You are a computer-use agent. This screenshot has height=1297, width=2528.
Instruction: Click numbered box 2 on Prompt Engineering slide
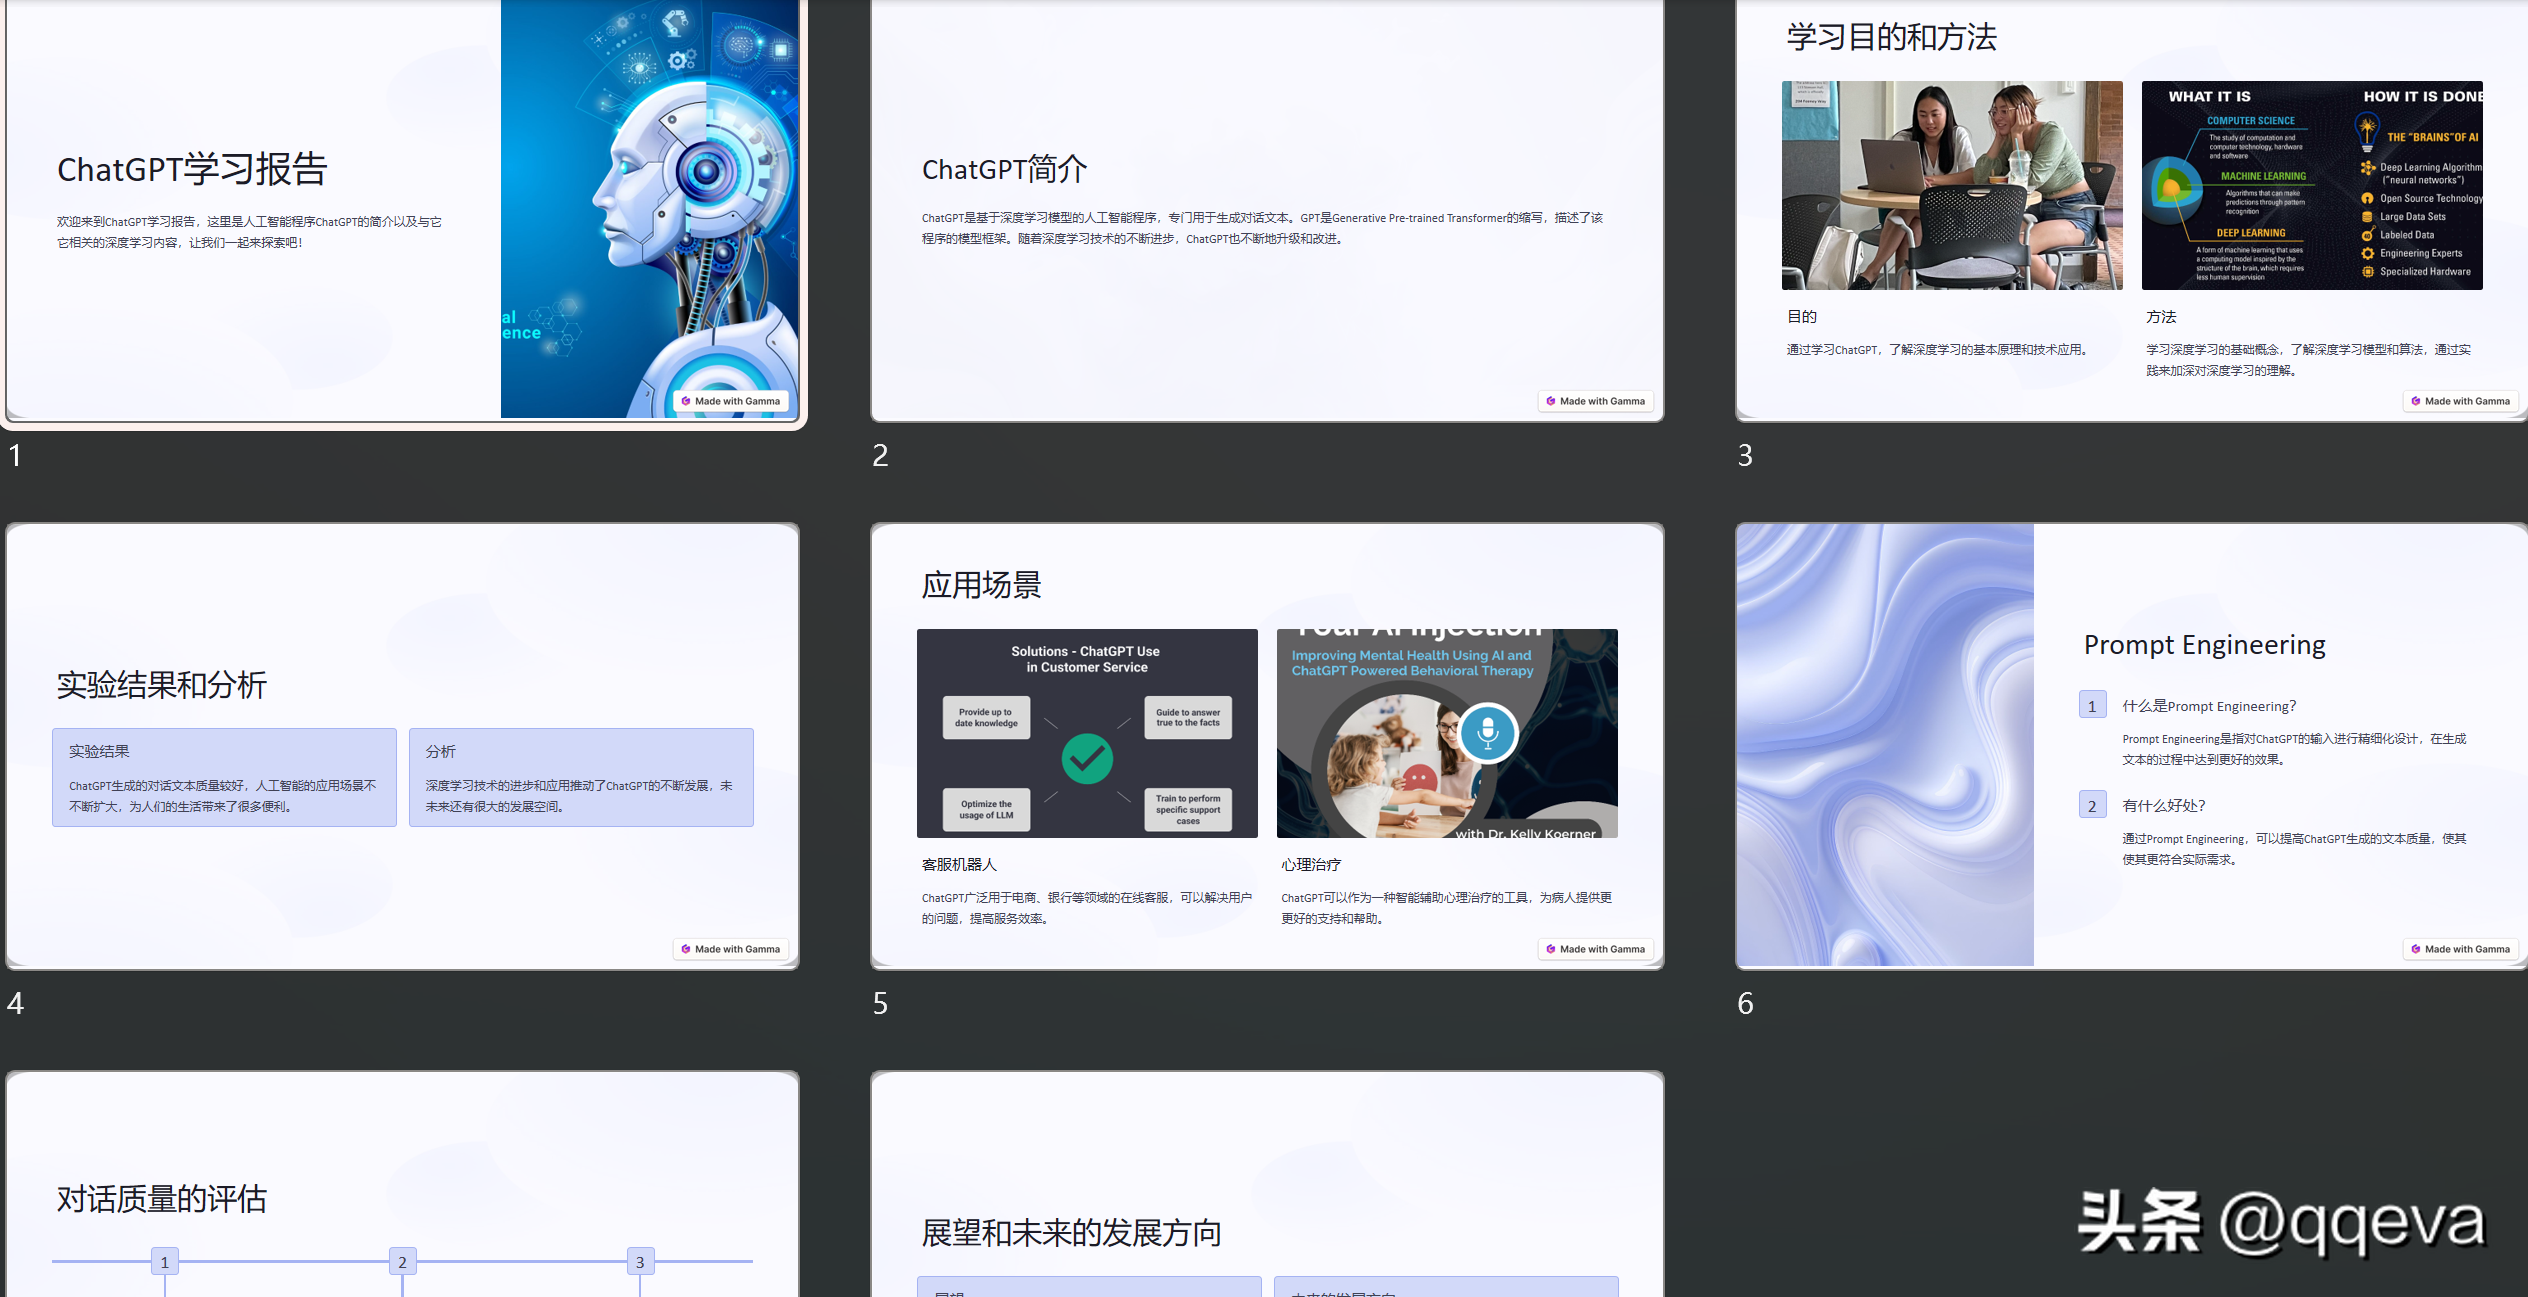point(2092,805)
